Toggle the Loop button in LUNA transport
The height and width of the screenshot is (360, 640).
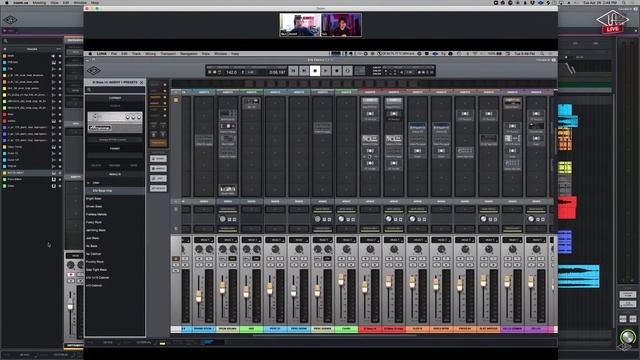coord(348,71)
